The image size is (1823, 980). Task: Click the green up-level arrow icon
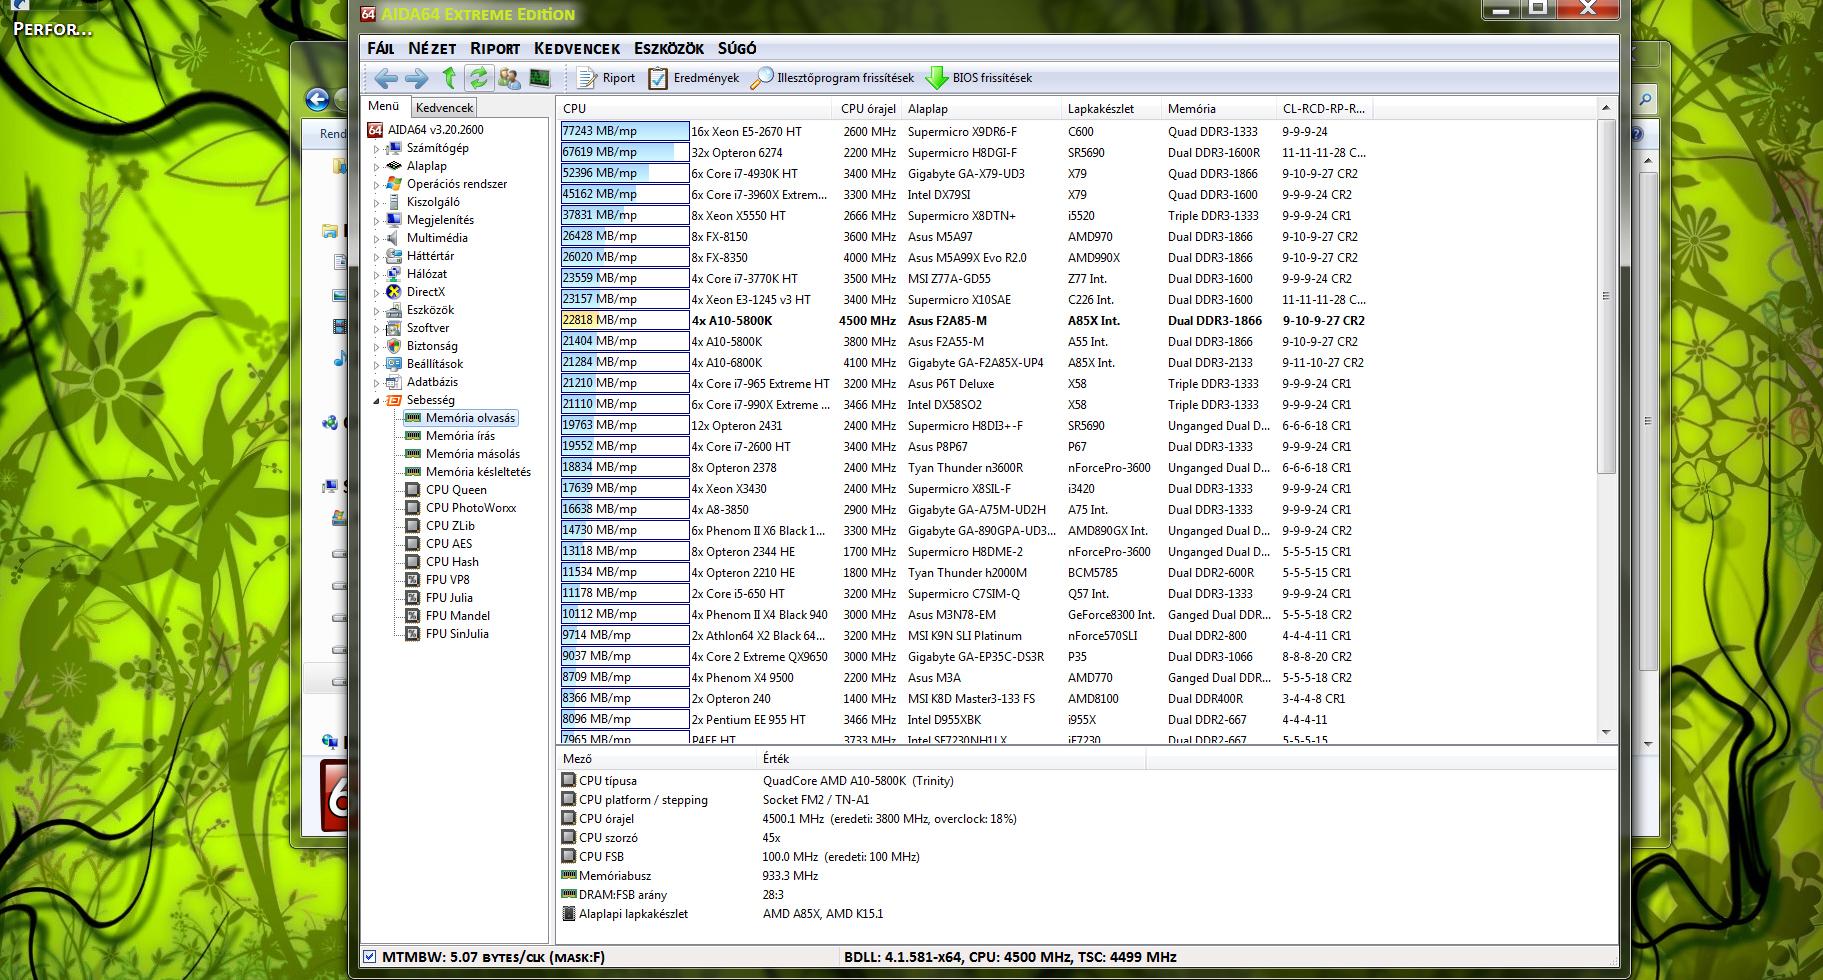(x=449, y=78)
